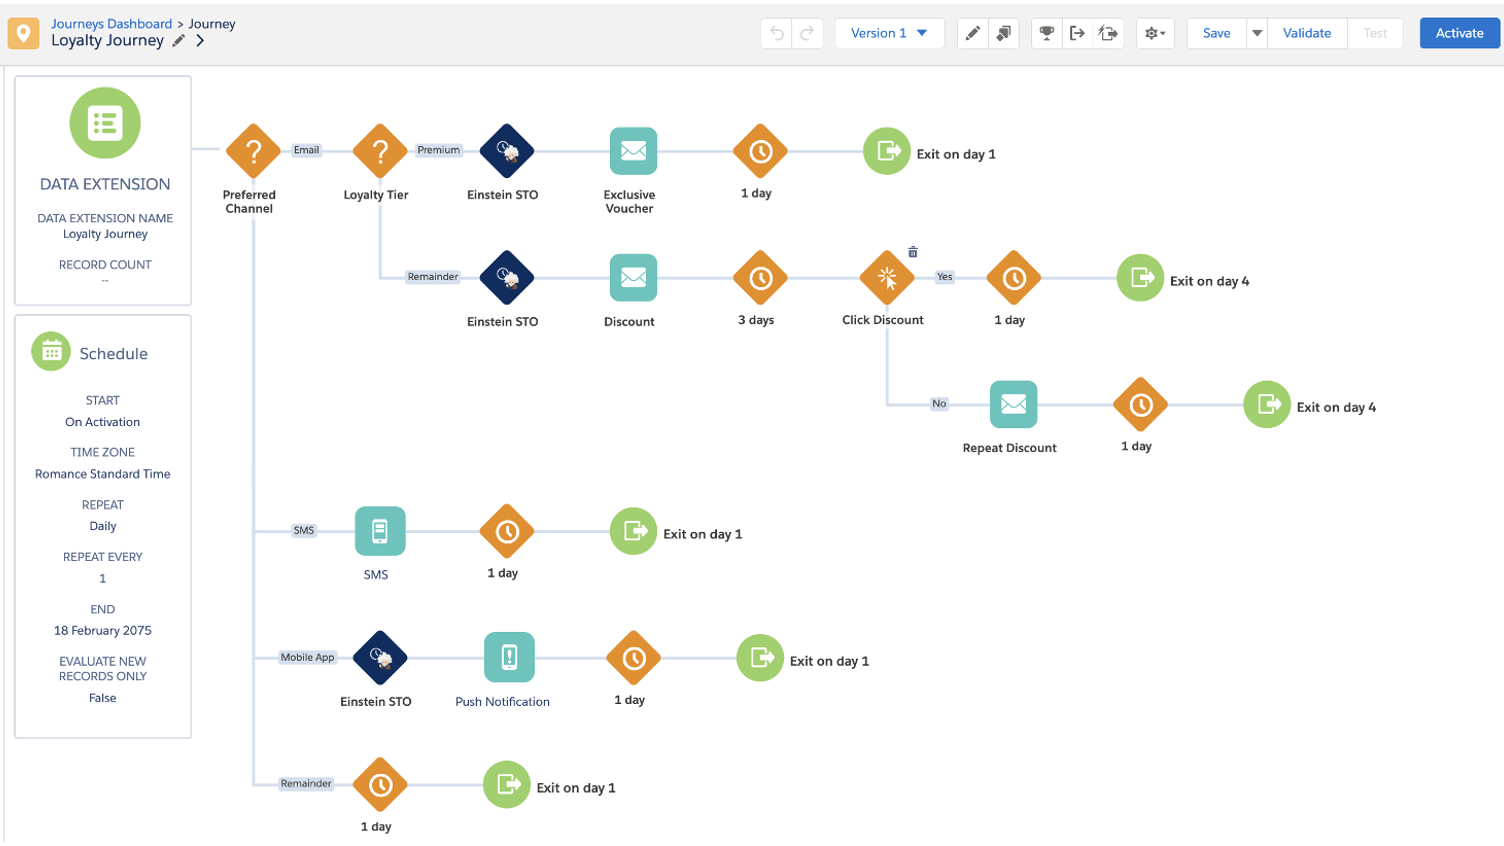Click the Journeys Dashboard breadcrumb link

click(x=111, y=23)
